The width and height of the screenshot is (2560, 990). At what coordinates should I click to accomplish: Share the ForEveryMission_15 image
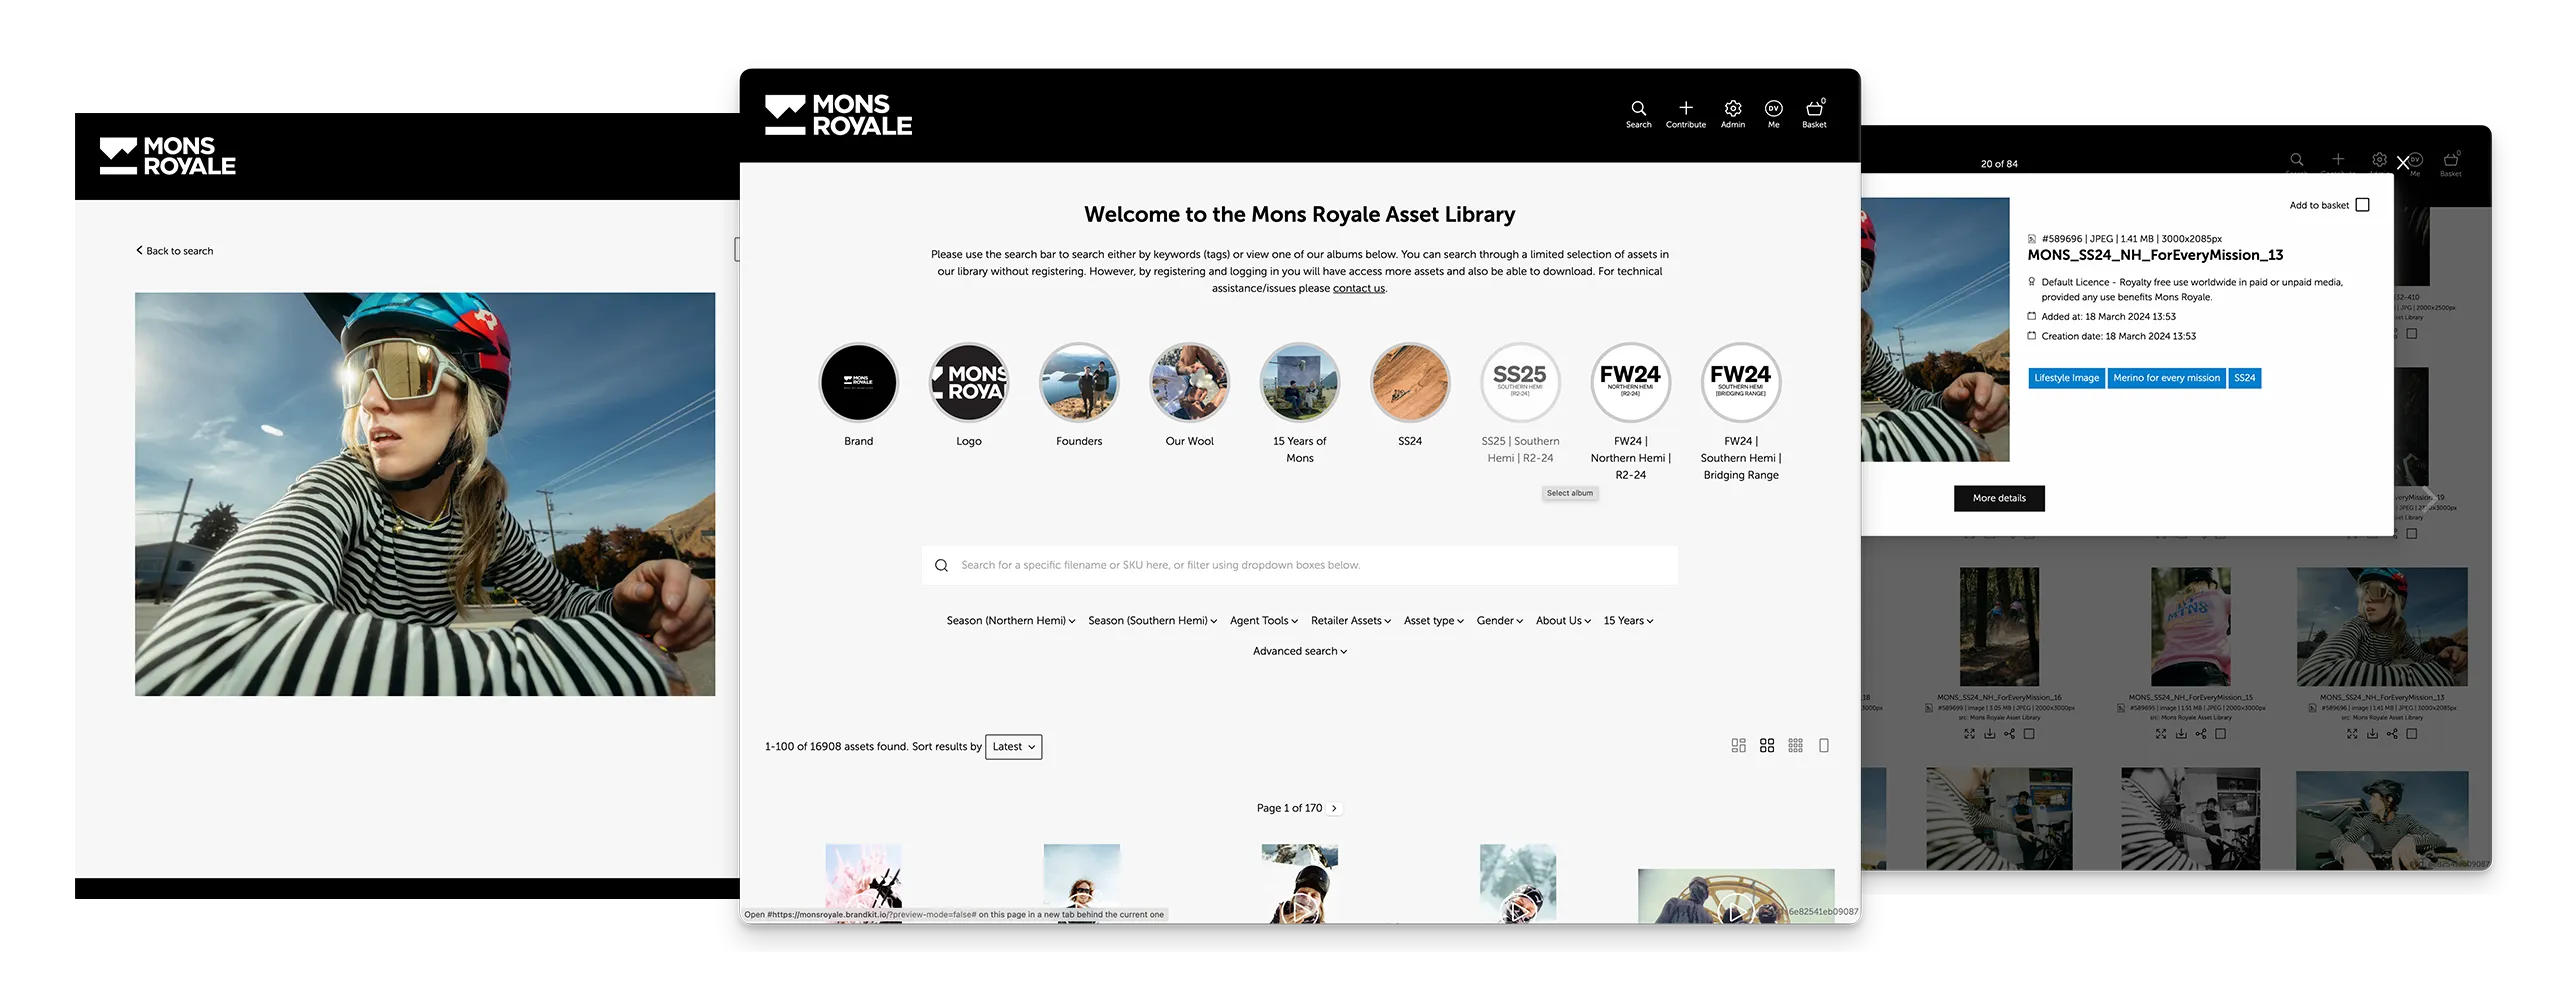tap(2200, 734)
